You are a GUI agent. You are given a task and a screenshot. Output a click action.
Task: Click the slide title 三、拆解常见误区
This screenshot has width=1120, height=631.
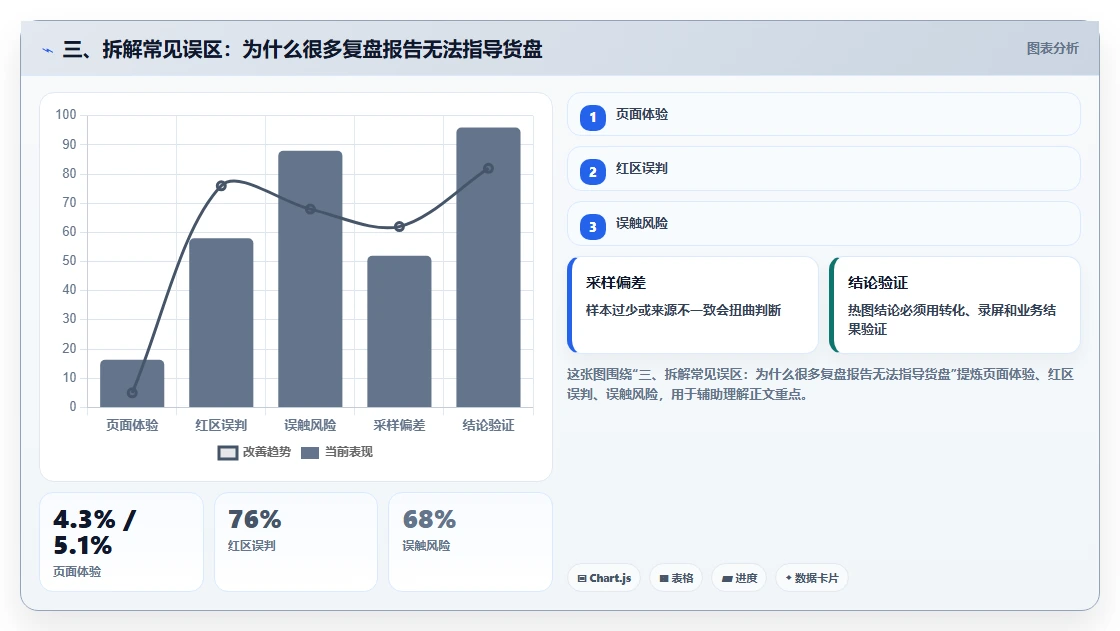click(302, 49)
